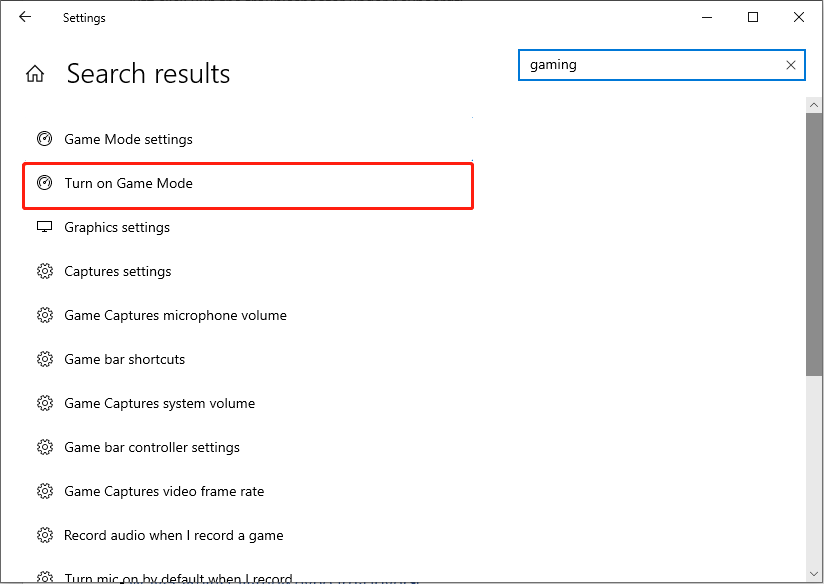Close the Settings window
Screen dimensions: 824x584
click(799, 17)
